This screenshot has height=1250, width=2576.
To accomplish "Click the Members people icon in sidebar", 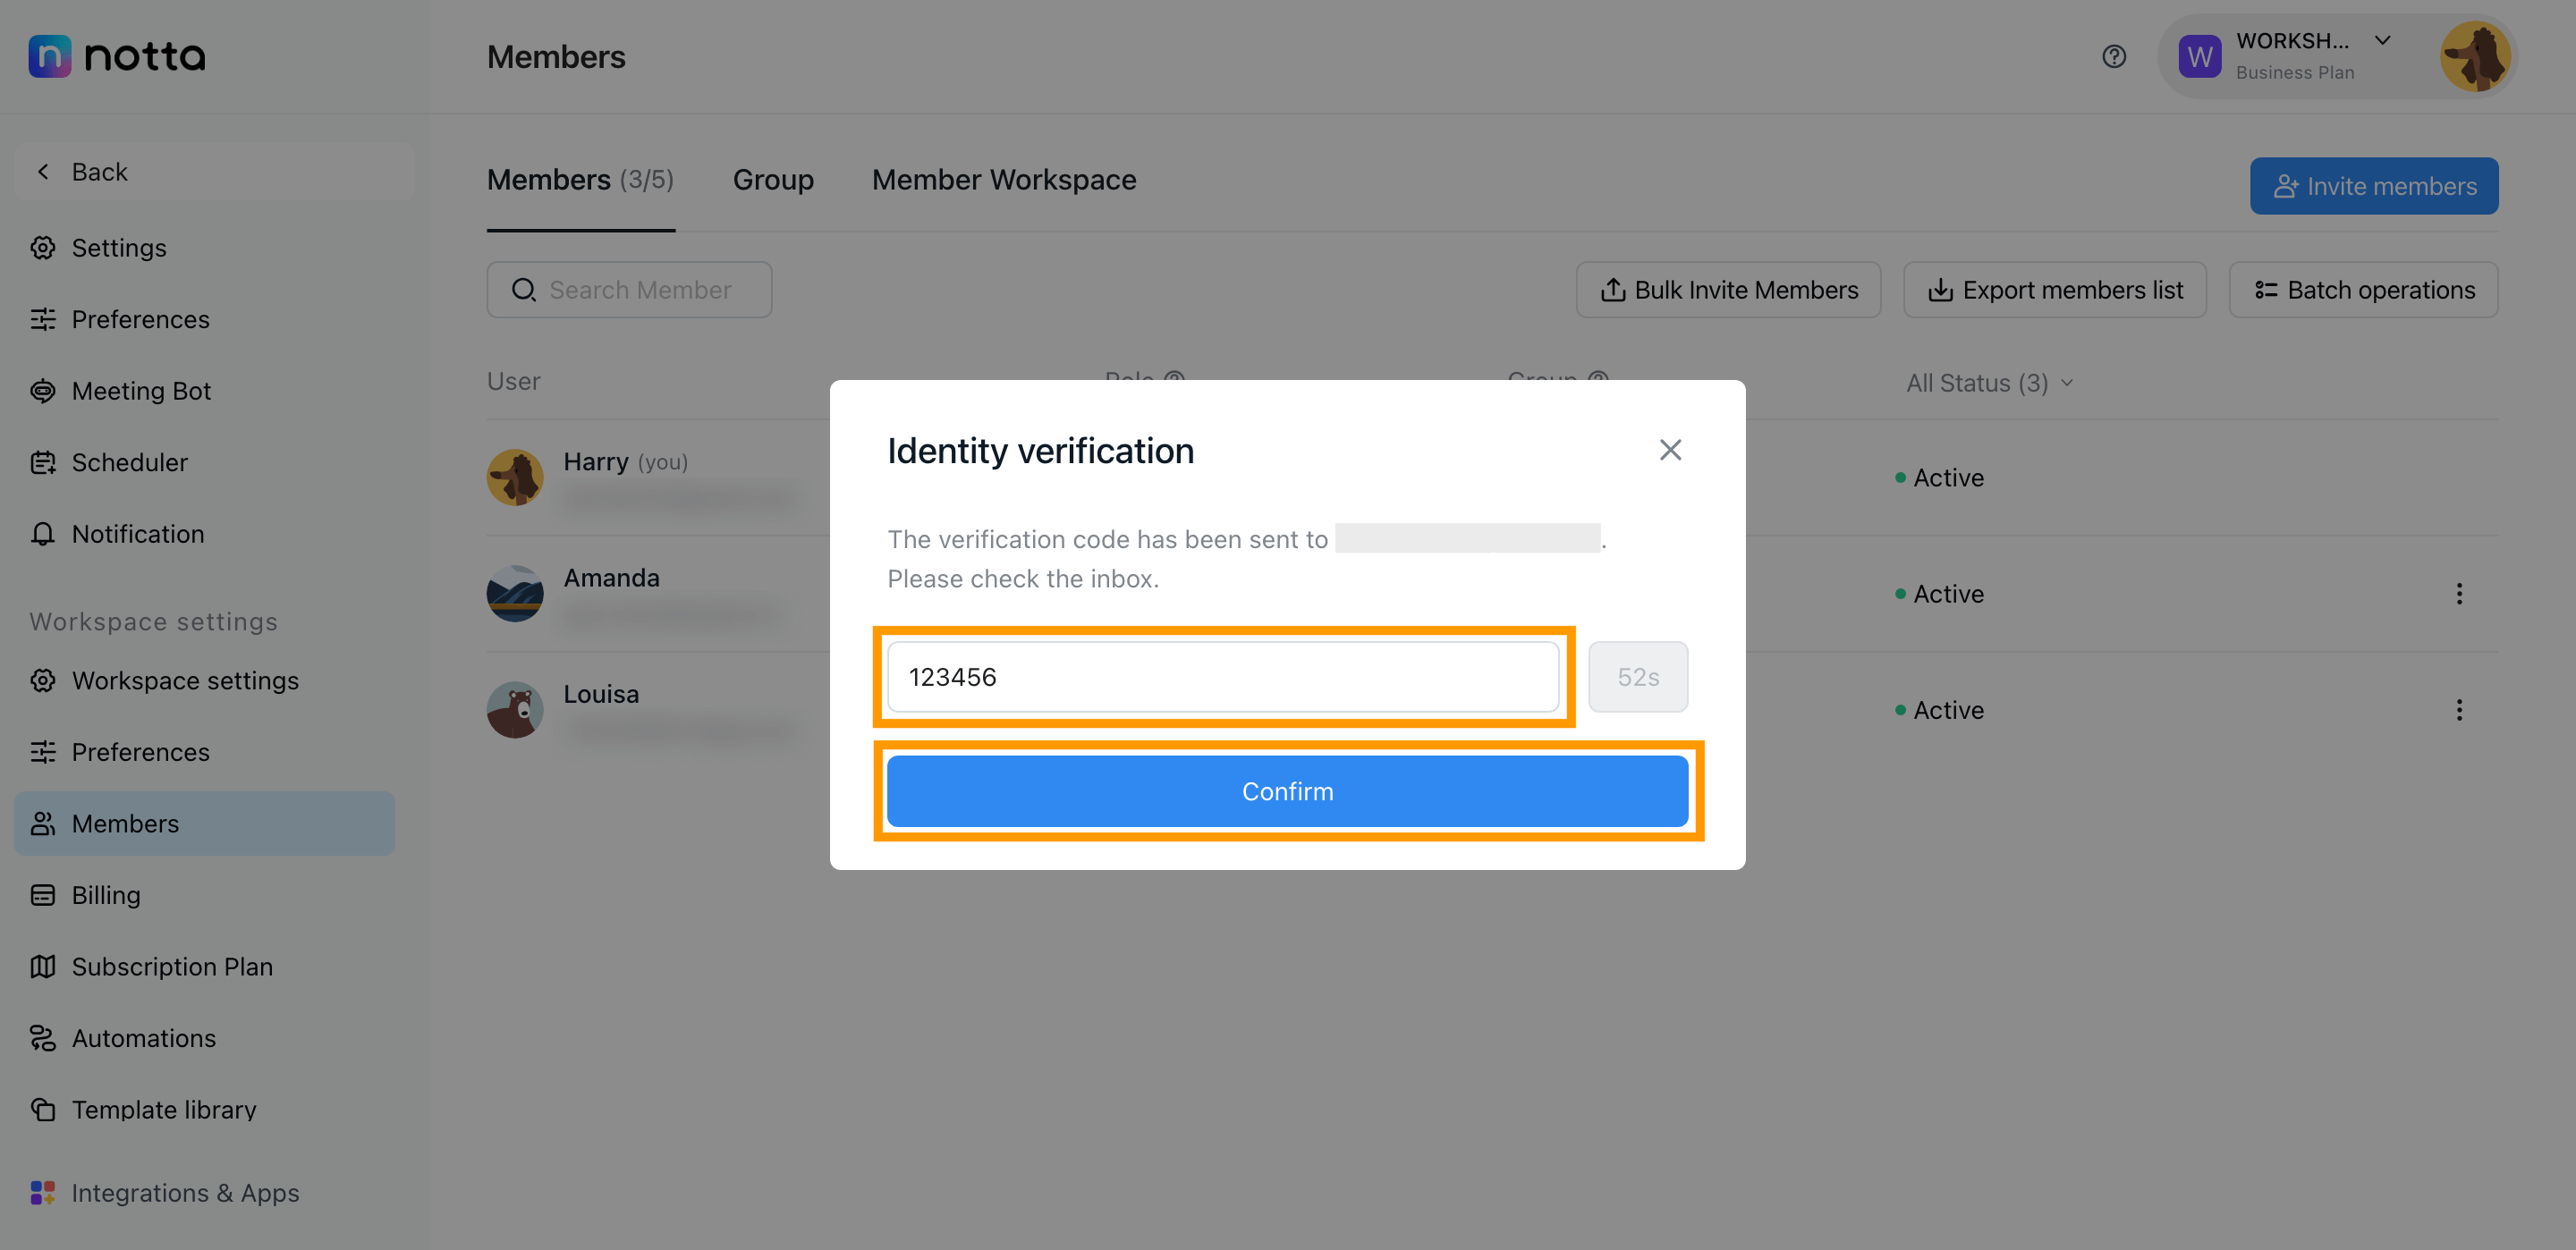I will [43, 823].
